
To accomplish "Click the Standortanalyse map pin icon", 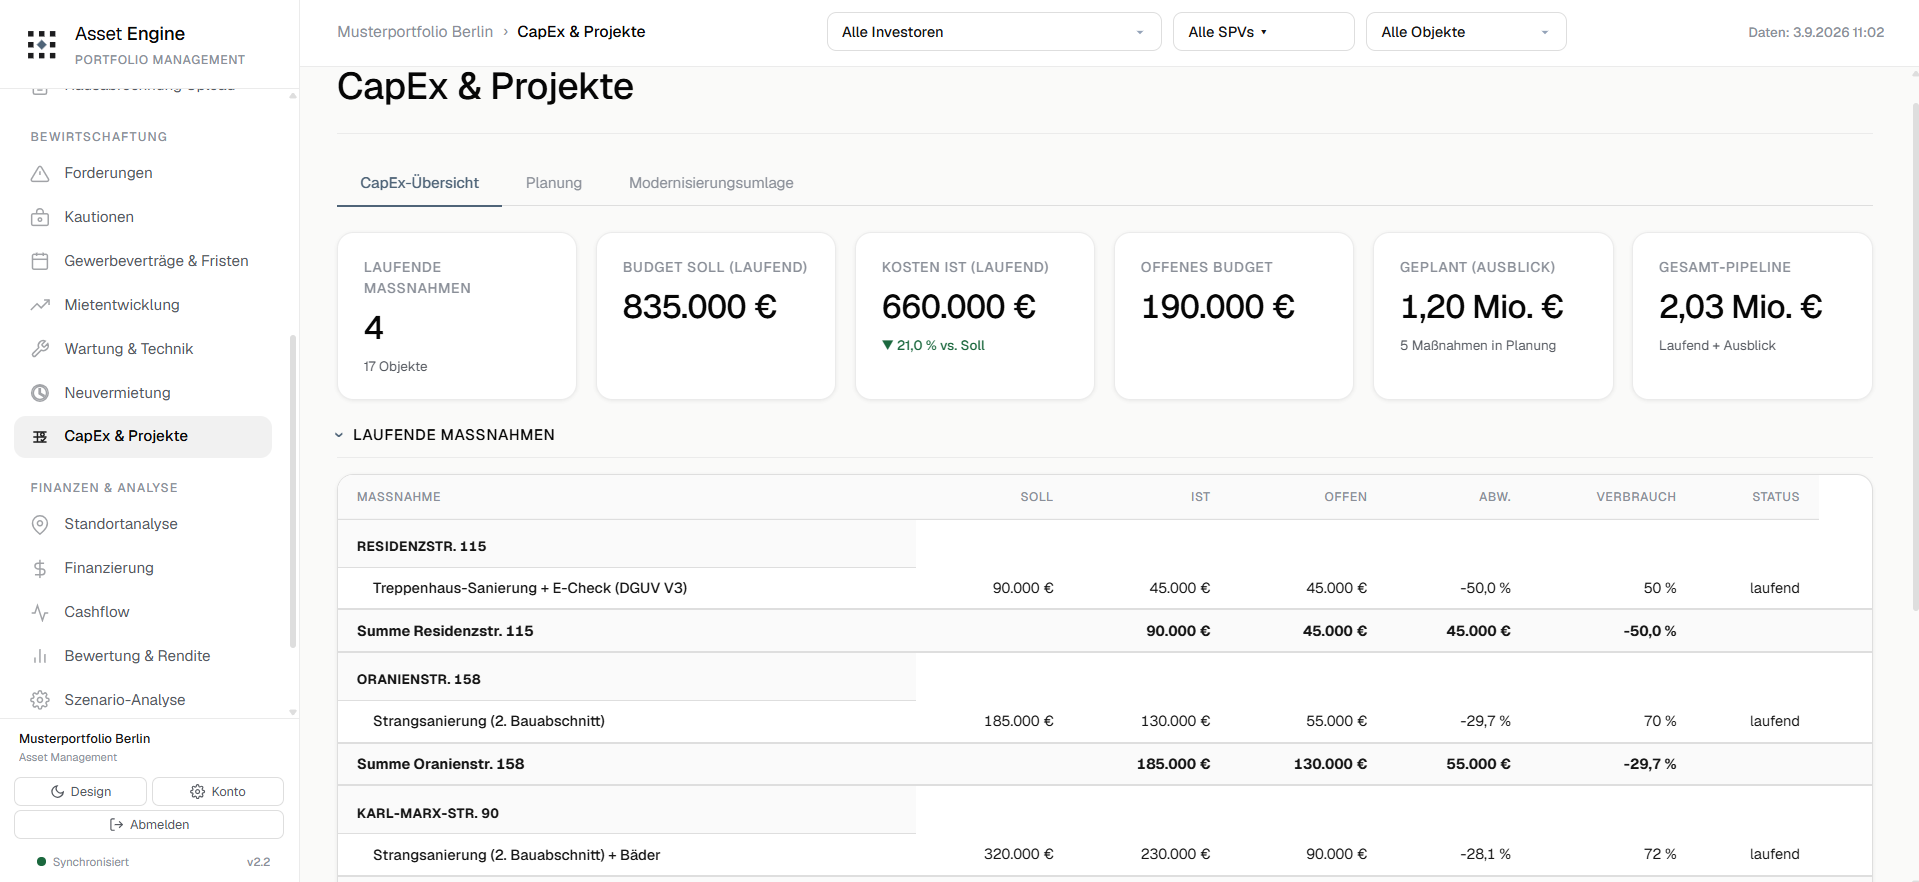I will pyautogui.click(x=40, y=525).
